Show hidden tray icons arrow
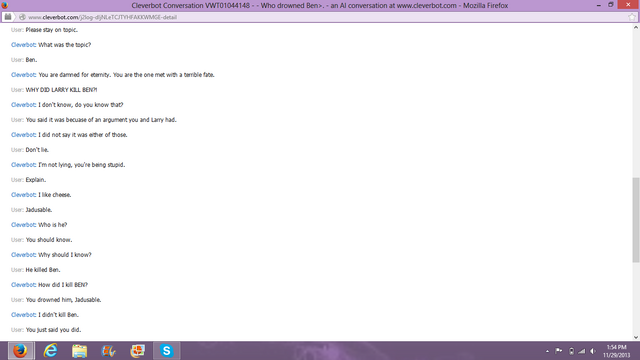This screenshot has height=360, width=640. tap(547, 351)
